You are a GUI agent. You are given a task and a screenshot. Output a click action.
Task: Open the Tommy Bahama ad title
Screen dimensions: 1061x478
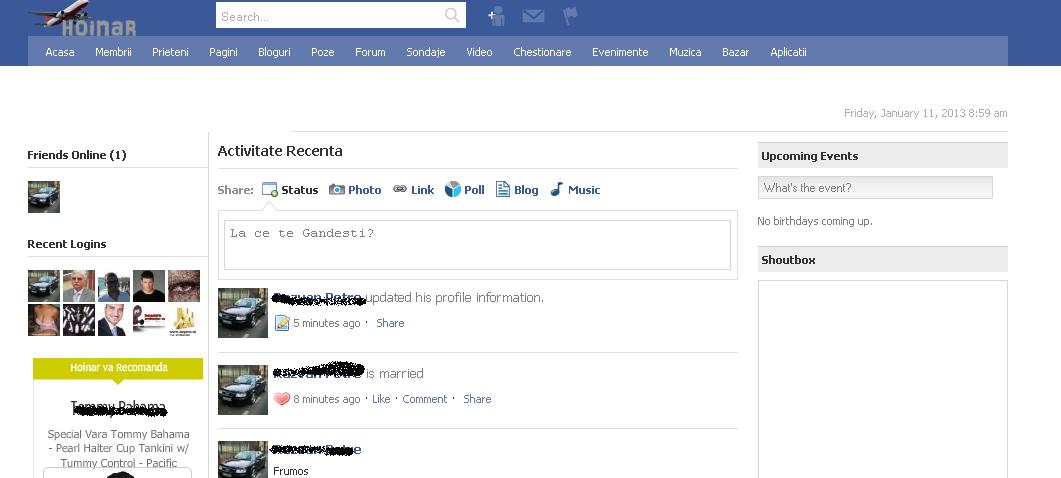pos(118,408)
